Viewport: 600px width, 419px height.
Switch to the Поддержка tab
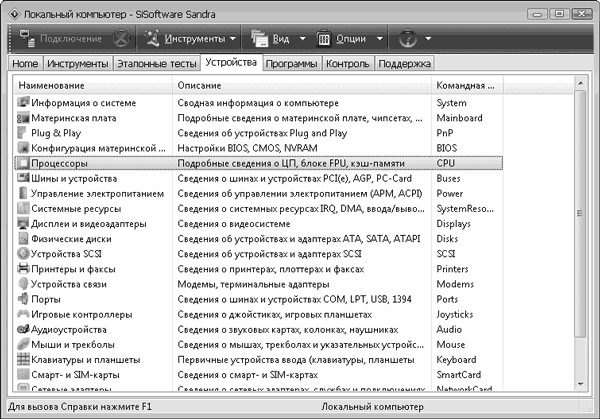[x=405, y=63]
